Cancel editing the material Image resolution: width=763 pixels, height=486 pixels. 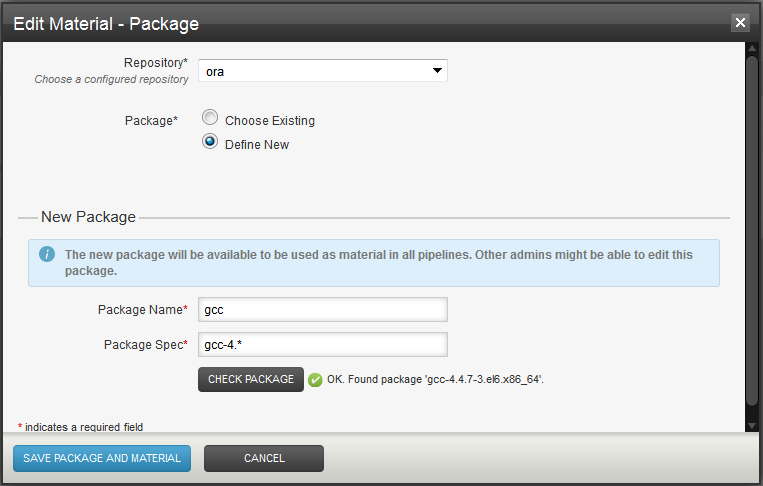264,458
